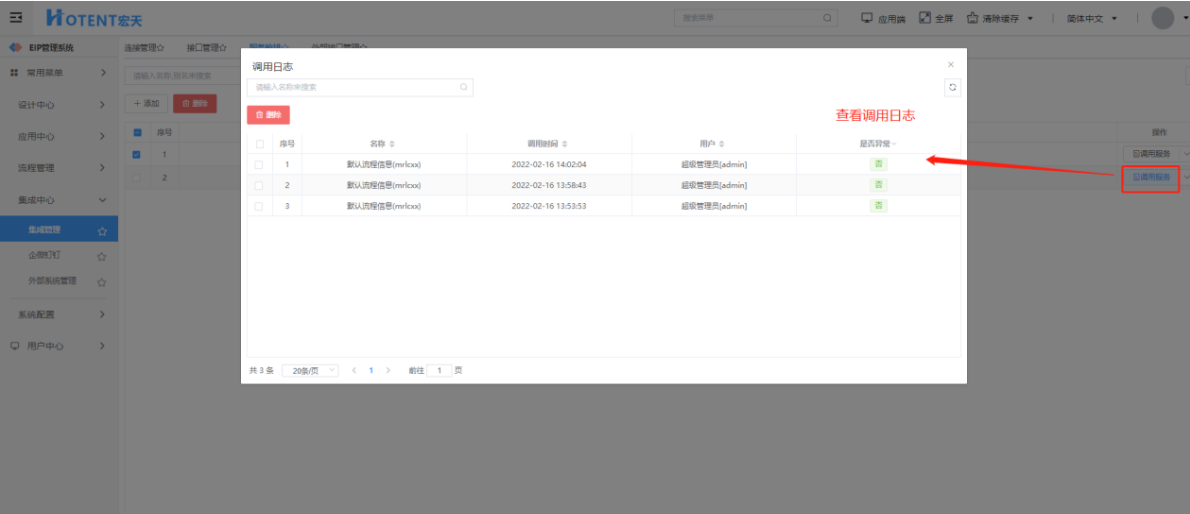Viewport: 1190px width, 514px height.
Task: Toggle background table header select-all checkbox
Action: 137,132
